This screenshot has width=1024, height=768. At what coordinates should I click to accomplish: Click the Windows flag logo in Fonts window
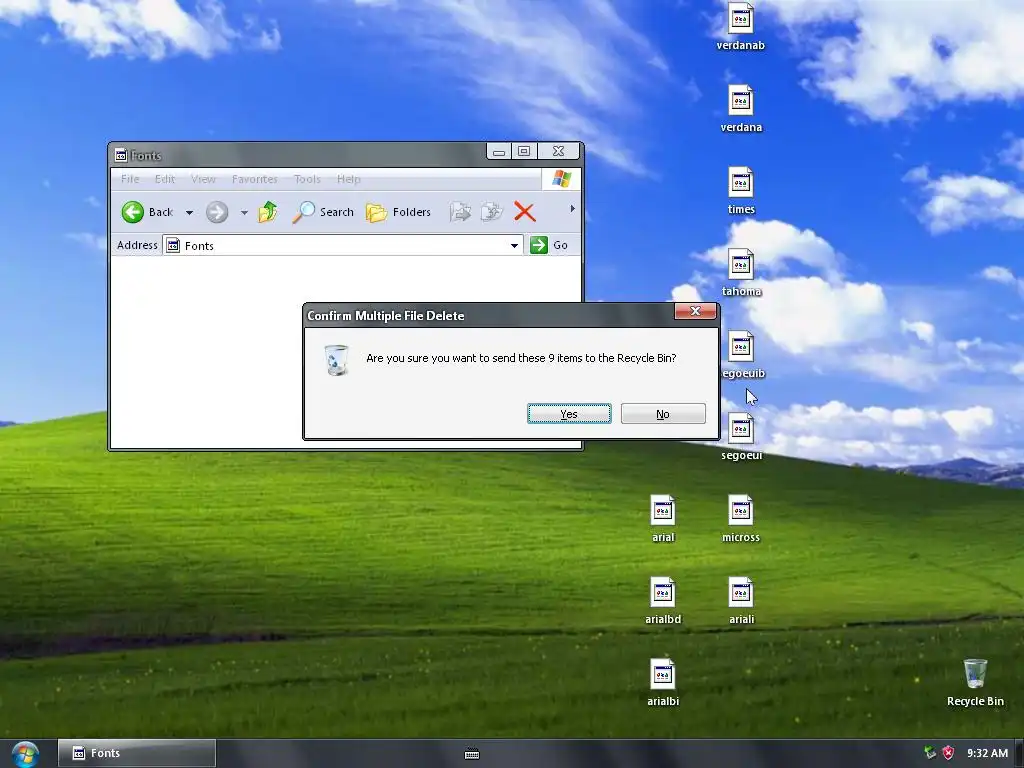[561, 179]
